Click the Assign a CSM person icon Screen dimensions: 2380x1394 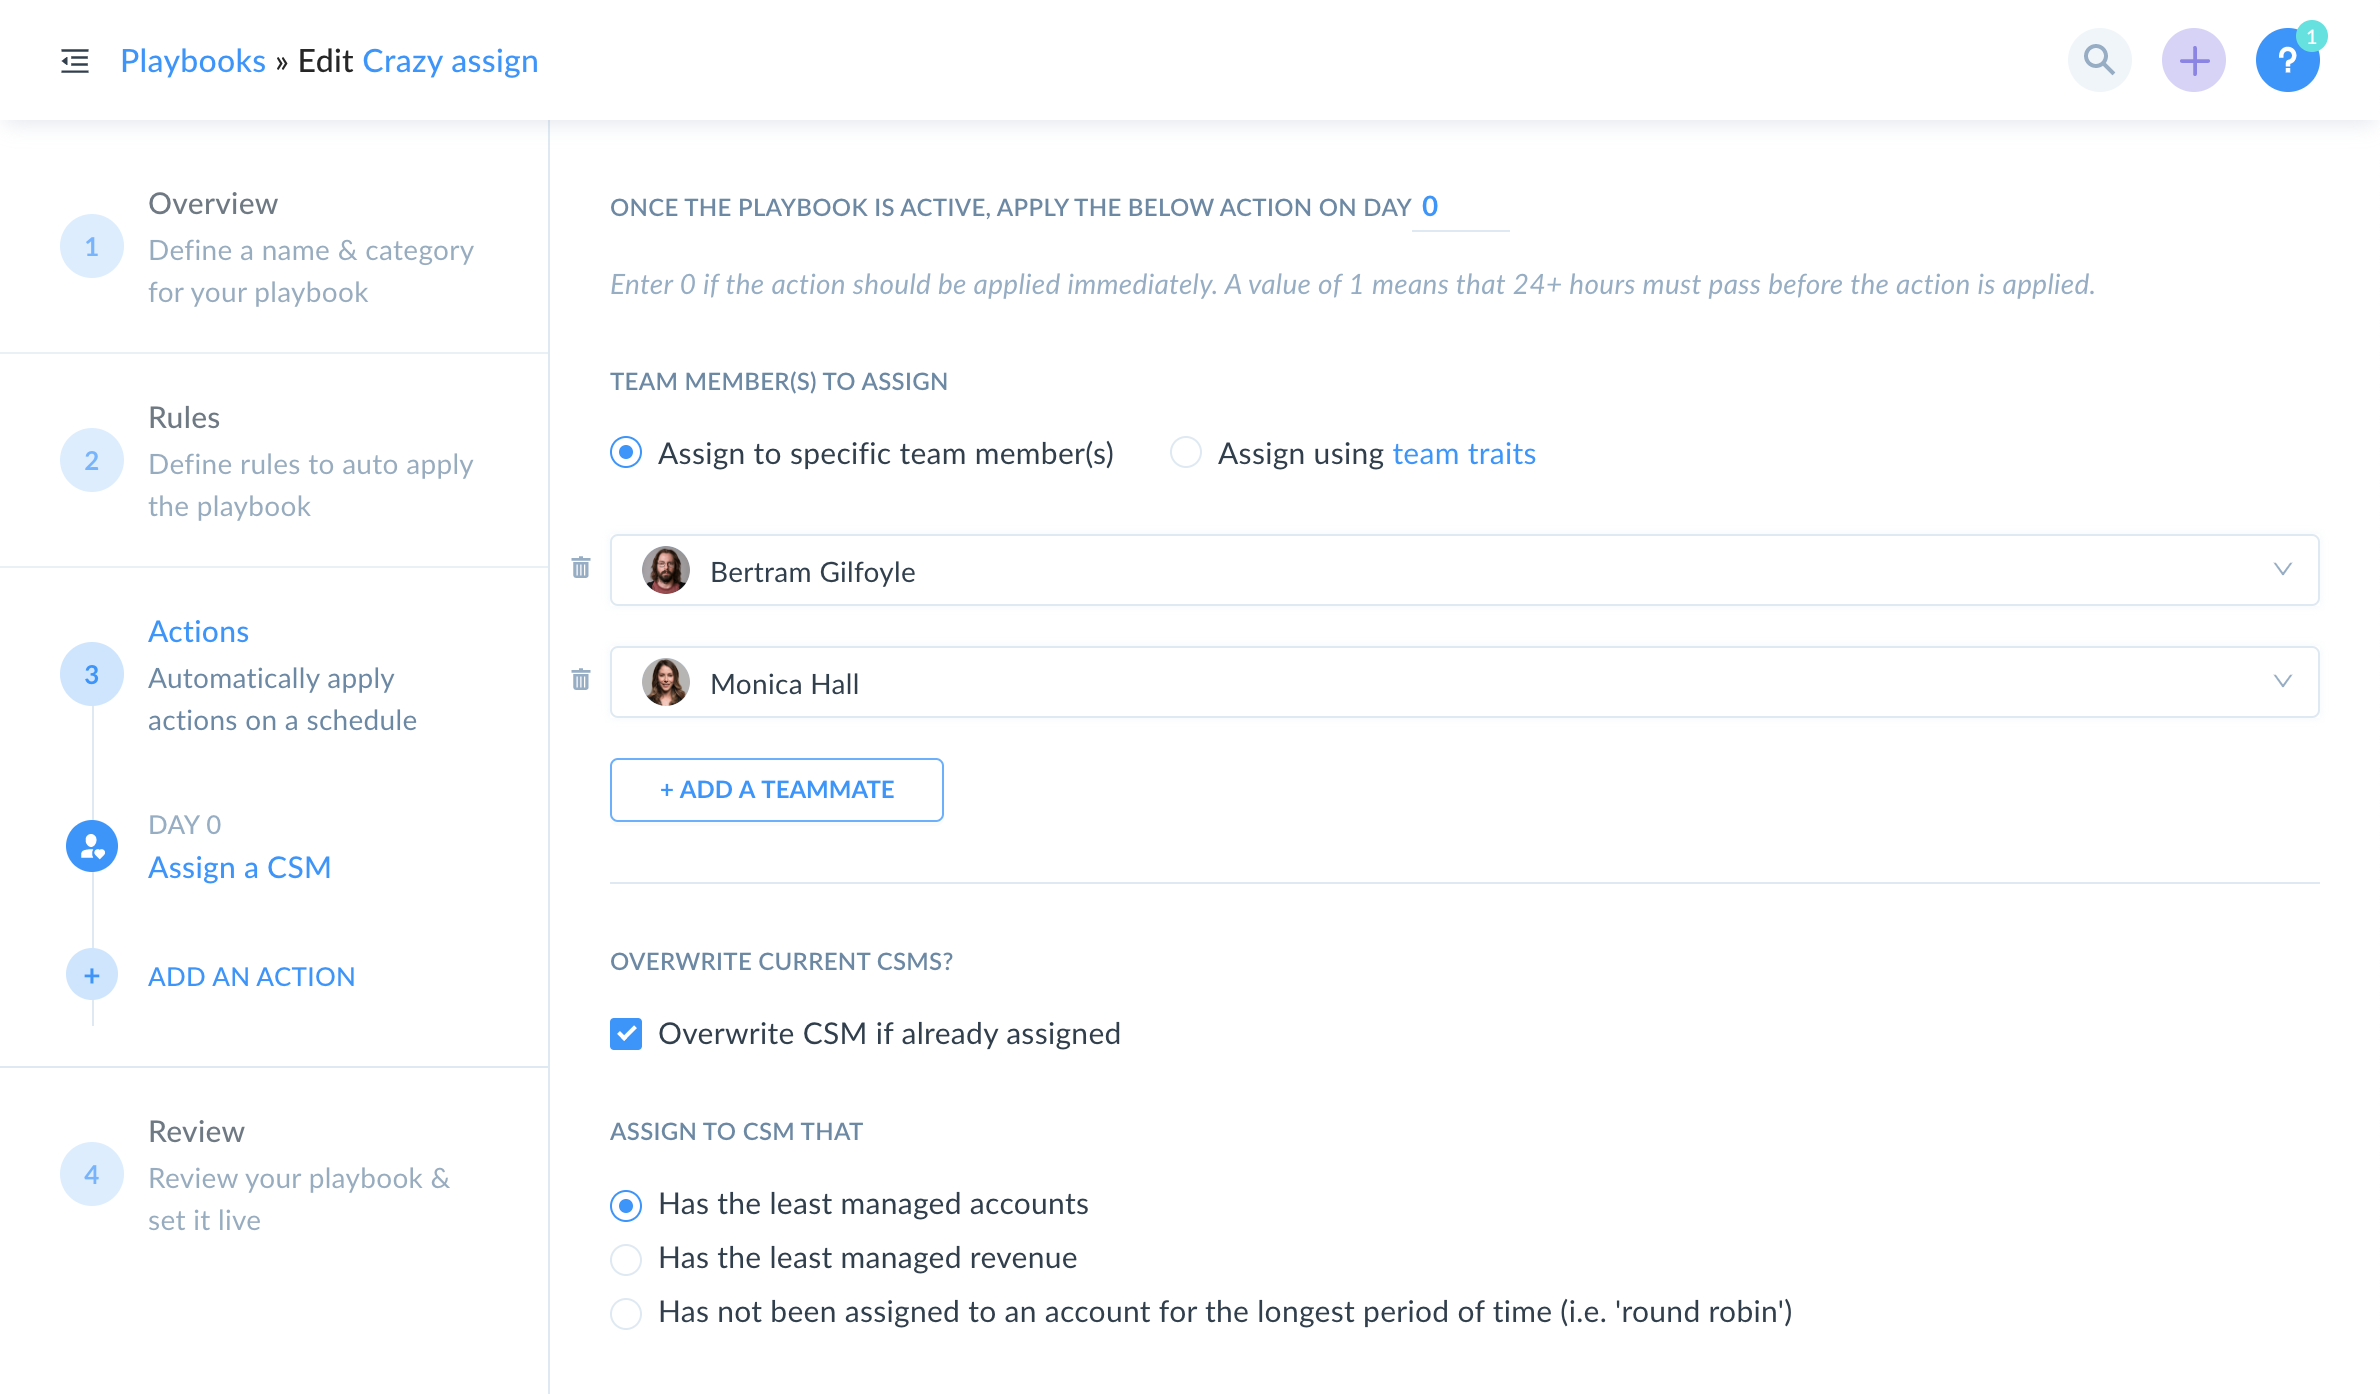pos(92,846)
